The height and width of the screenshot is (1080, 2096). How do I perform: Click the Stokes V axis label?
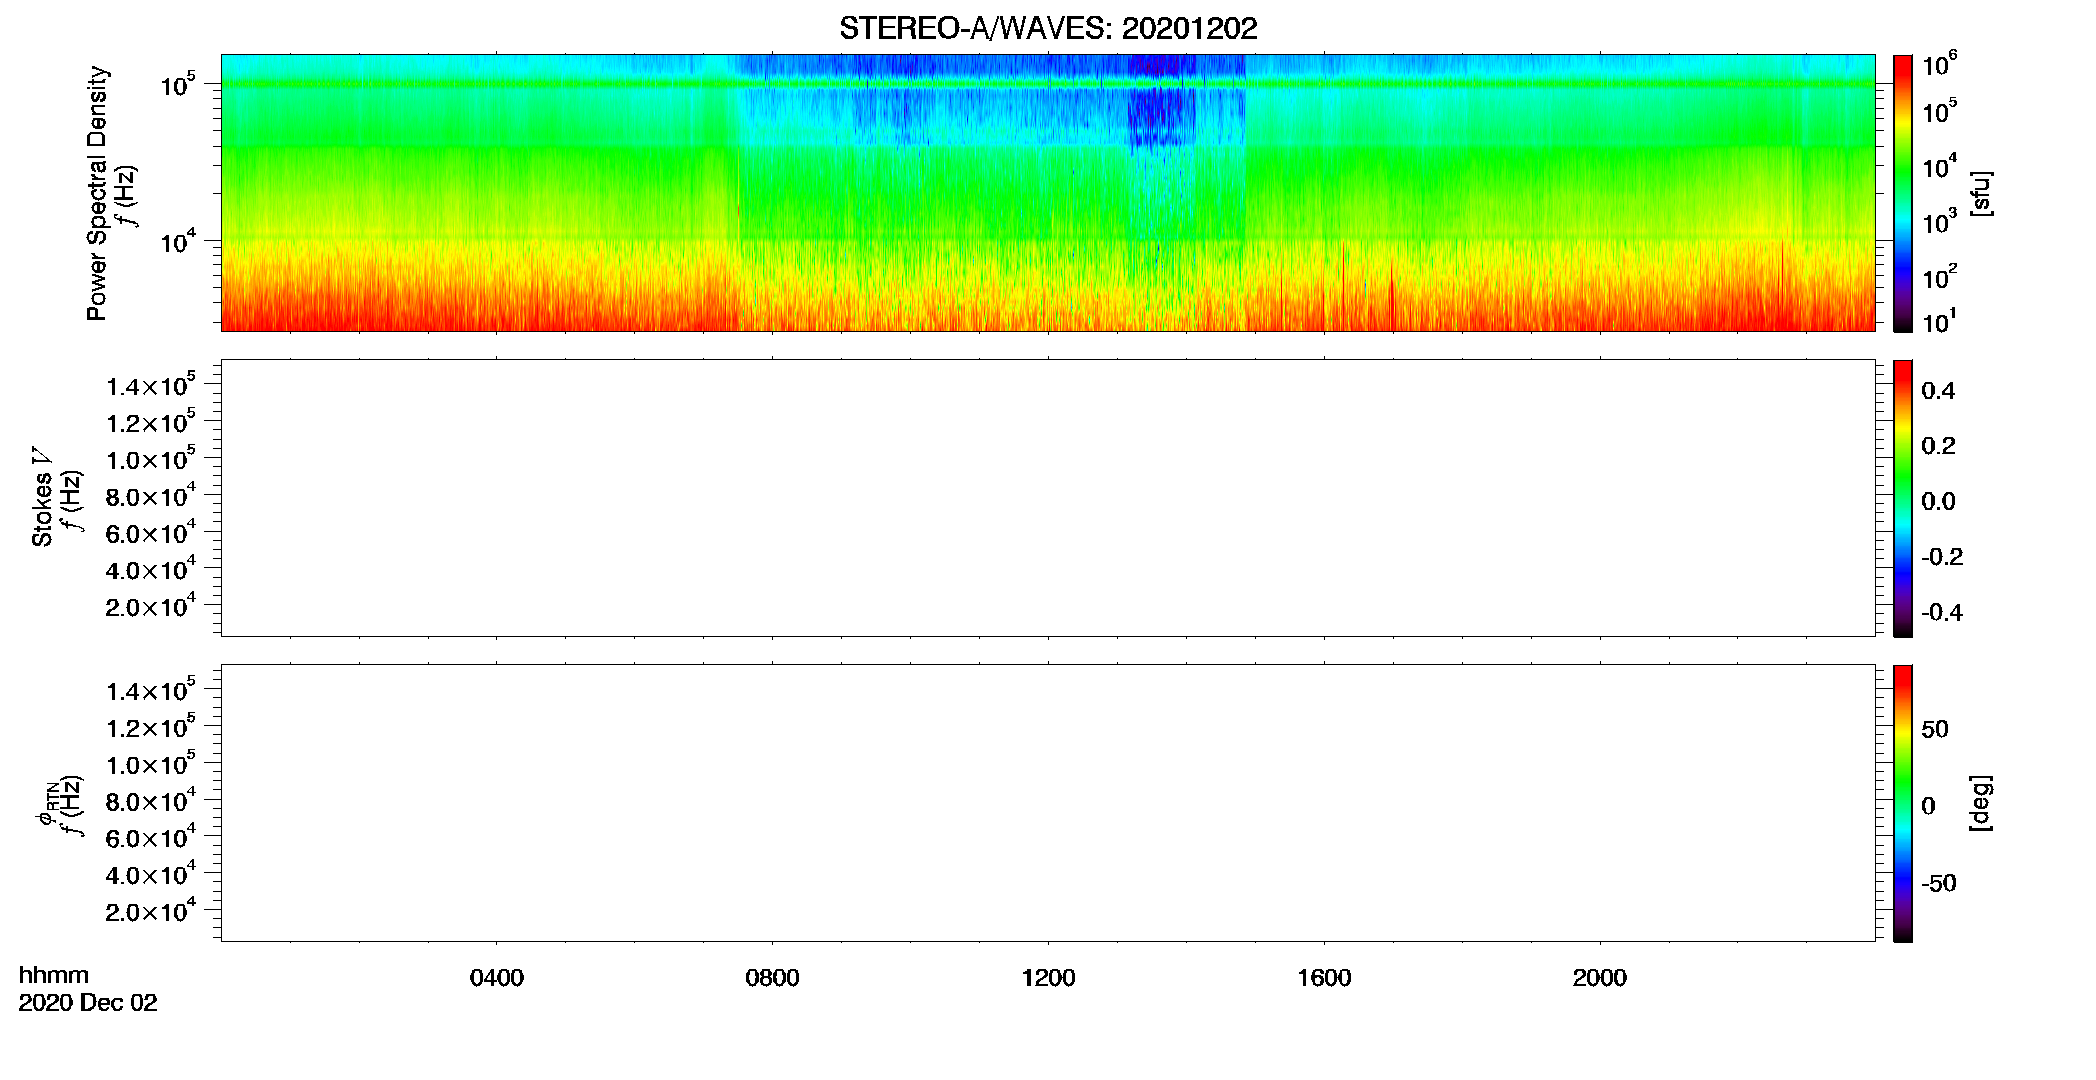coord(42,497)
